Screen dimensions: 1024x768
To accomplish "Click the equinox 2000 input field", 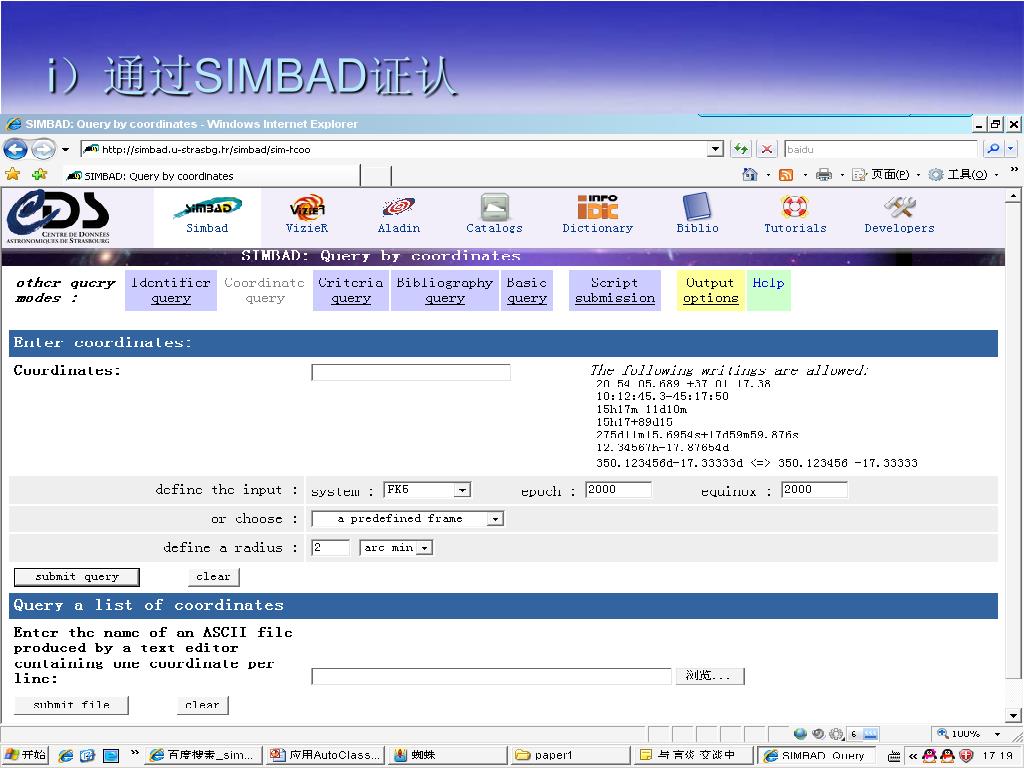I will coord(814,490).
